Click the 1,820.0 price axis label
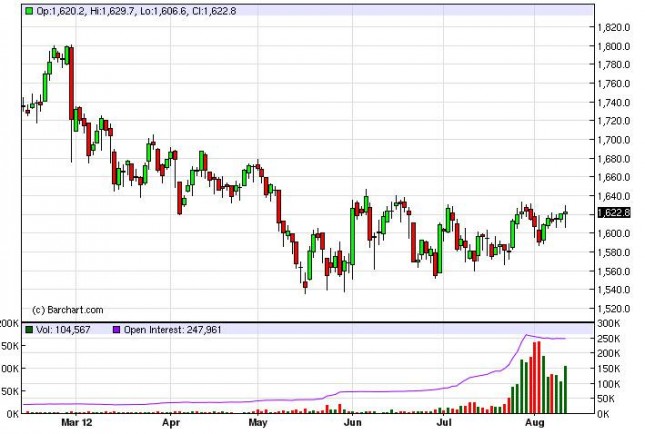Viewport: 645px width, 434px height. (x=613, y=28)
